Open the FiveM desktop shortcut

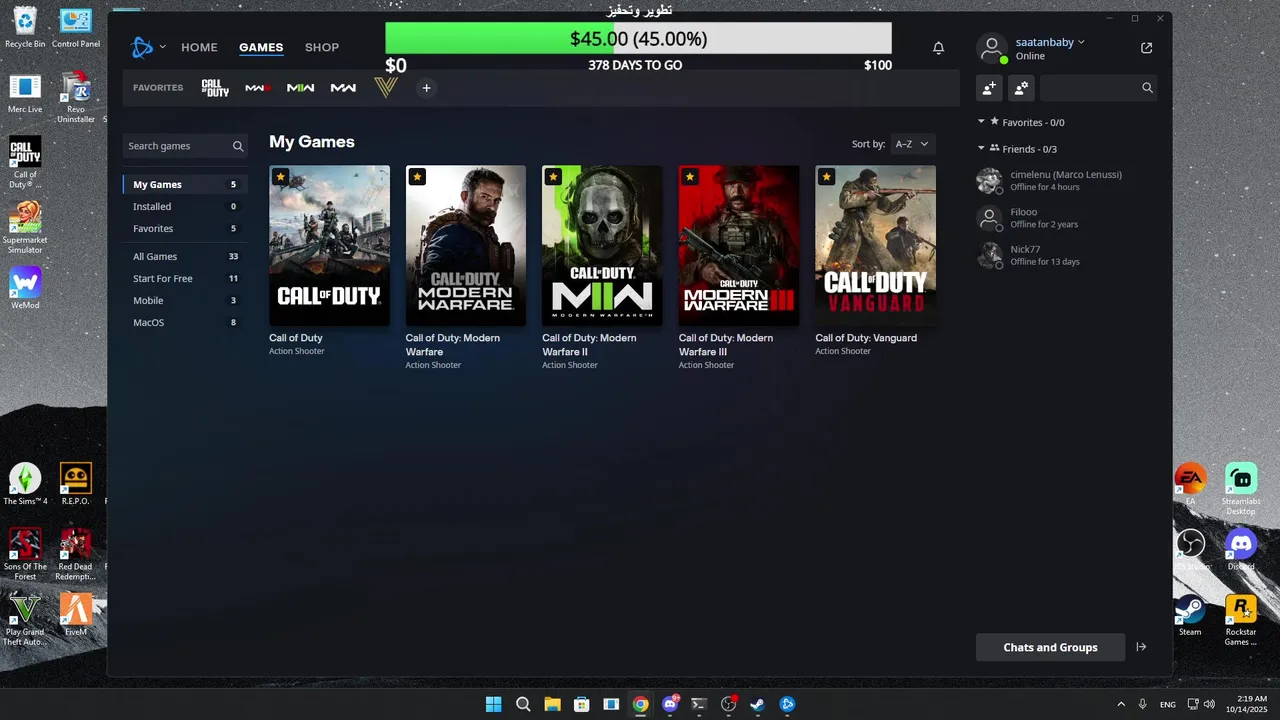(x=76, y=614)
